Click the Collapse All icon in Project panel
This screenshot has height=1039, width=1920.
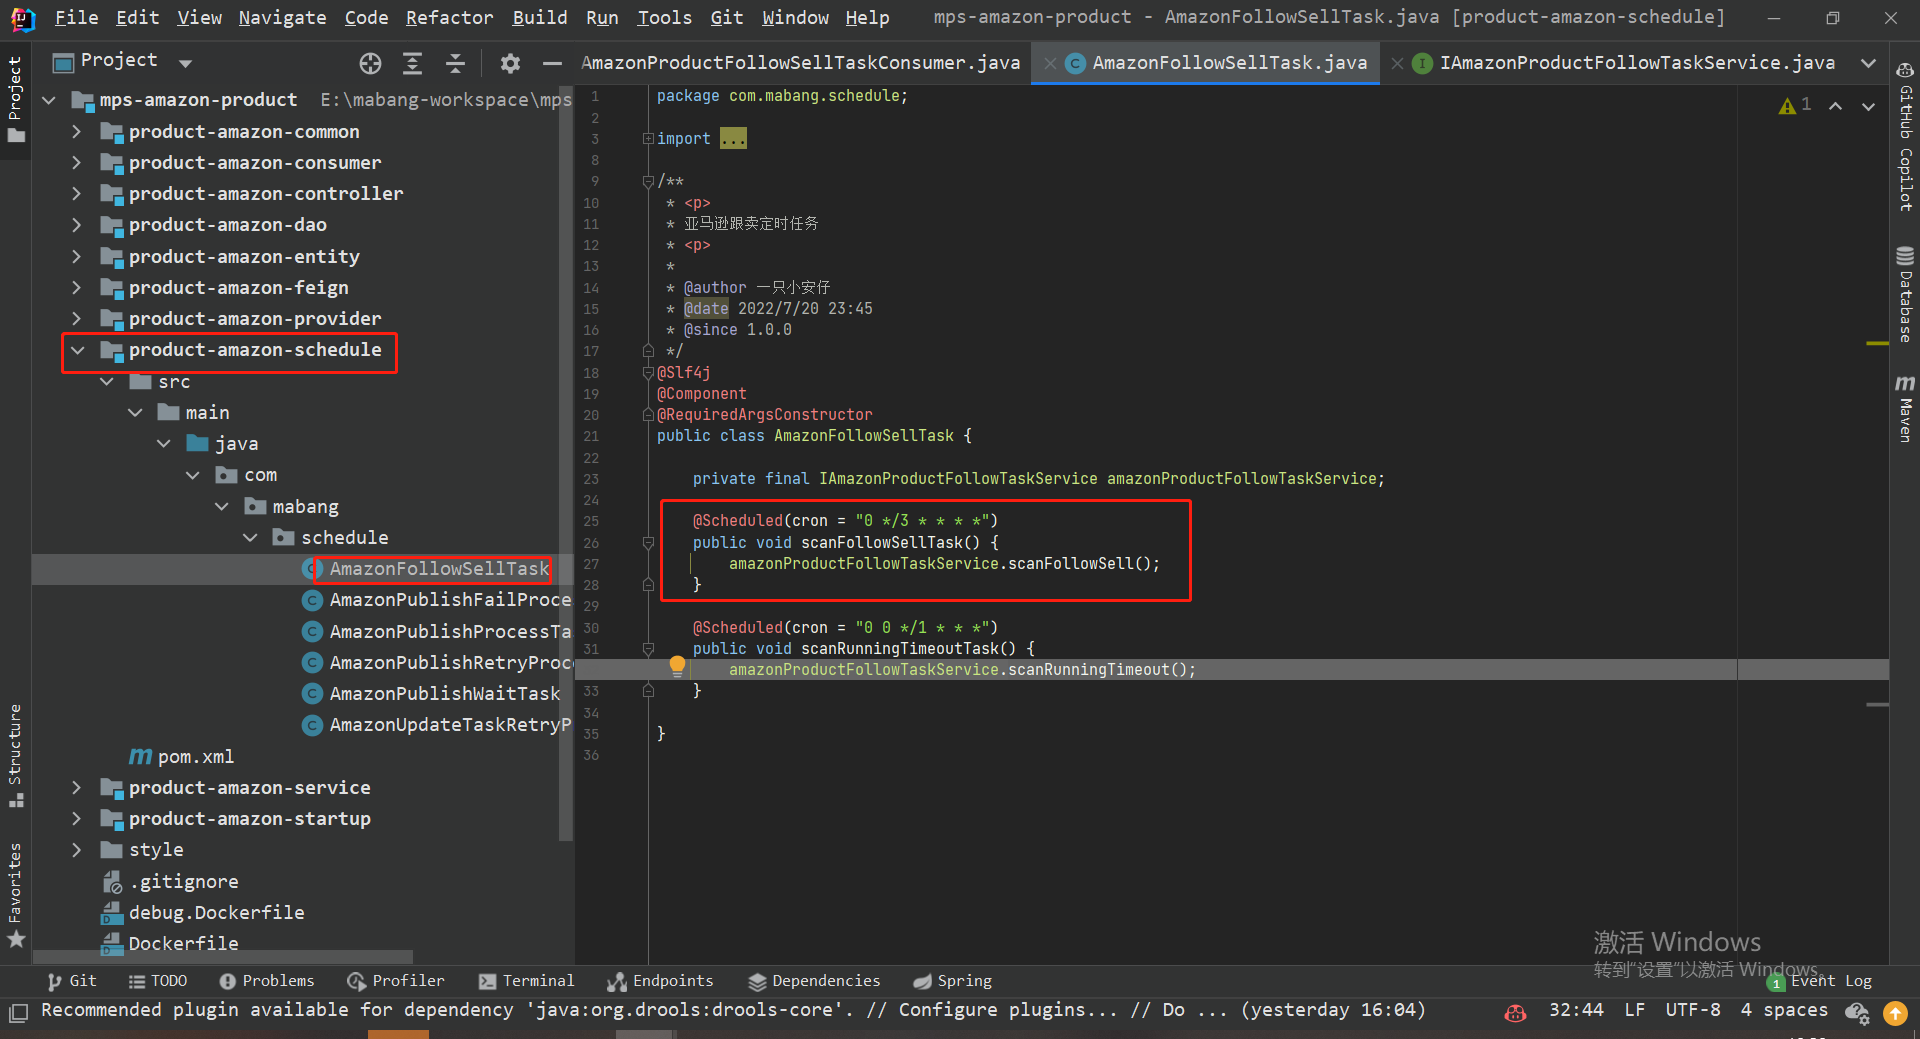click(x=455, y=64)
